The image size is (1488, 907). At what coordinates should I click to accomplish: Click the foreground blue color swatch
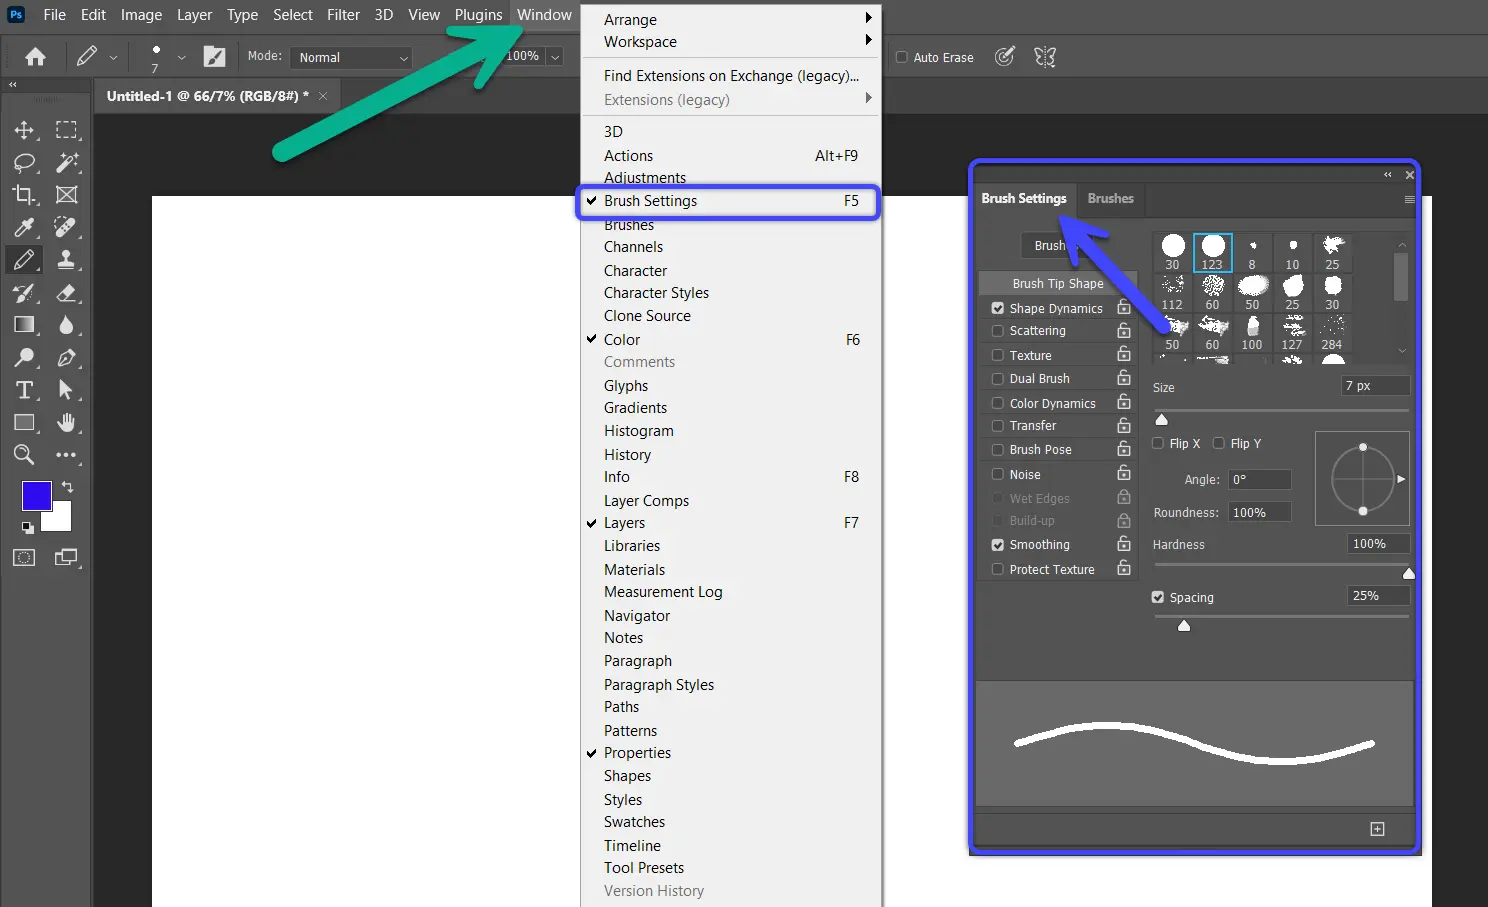click(36, 496)
